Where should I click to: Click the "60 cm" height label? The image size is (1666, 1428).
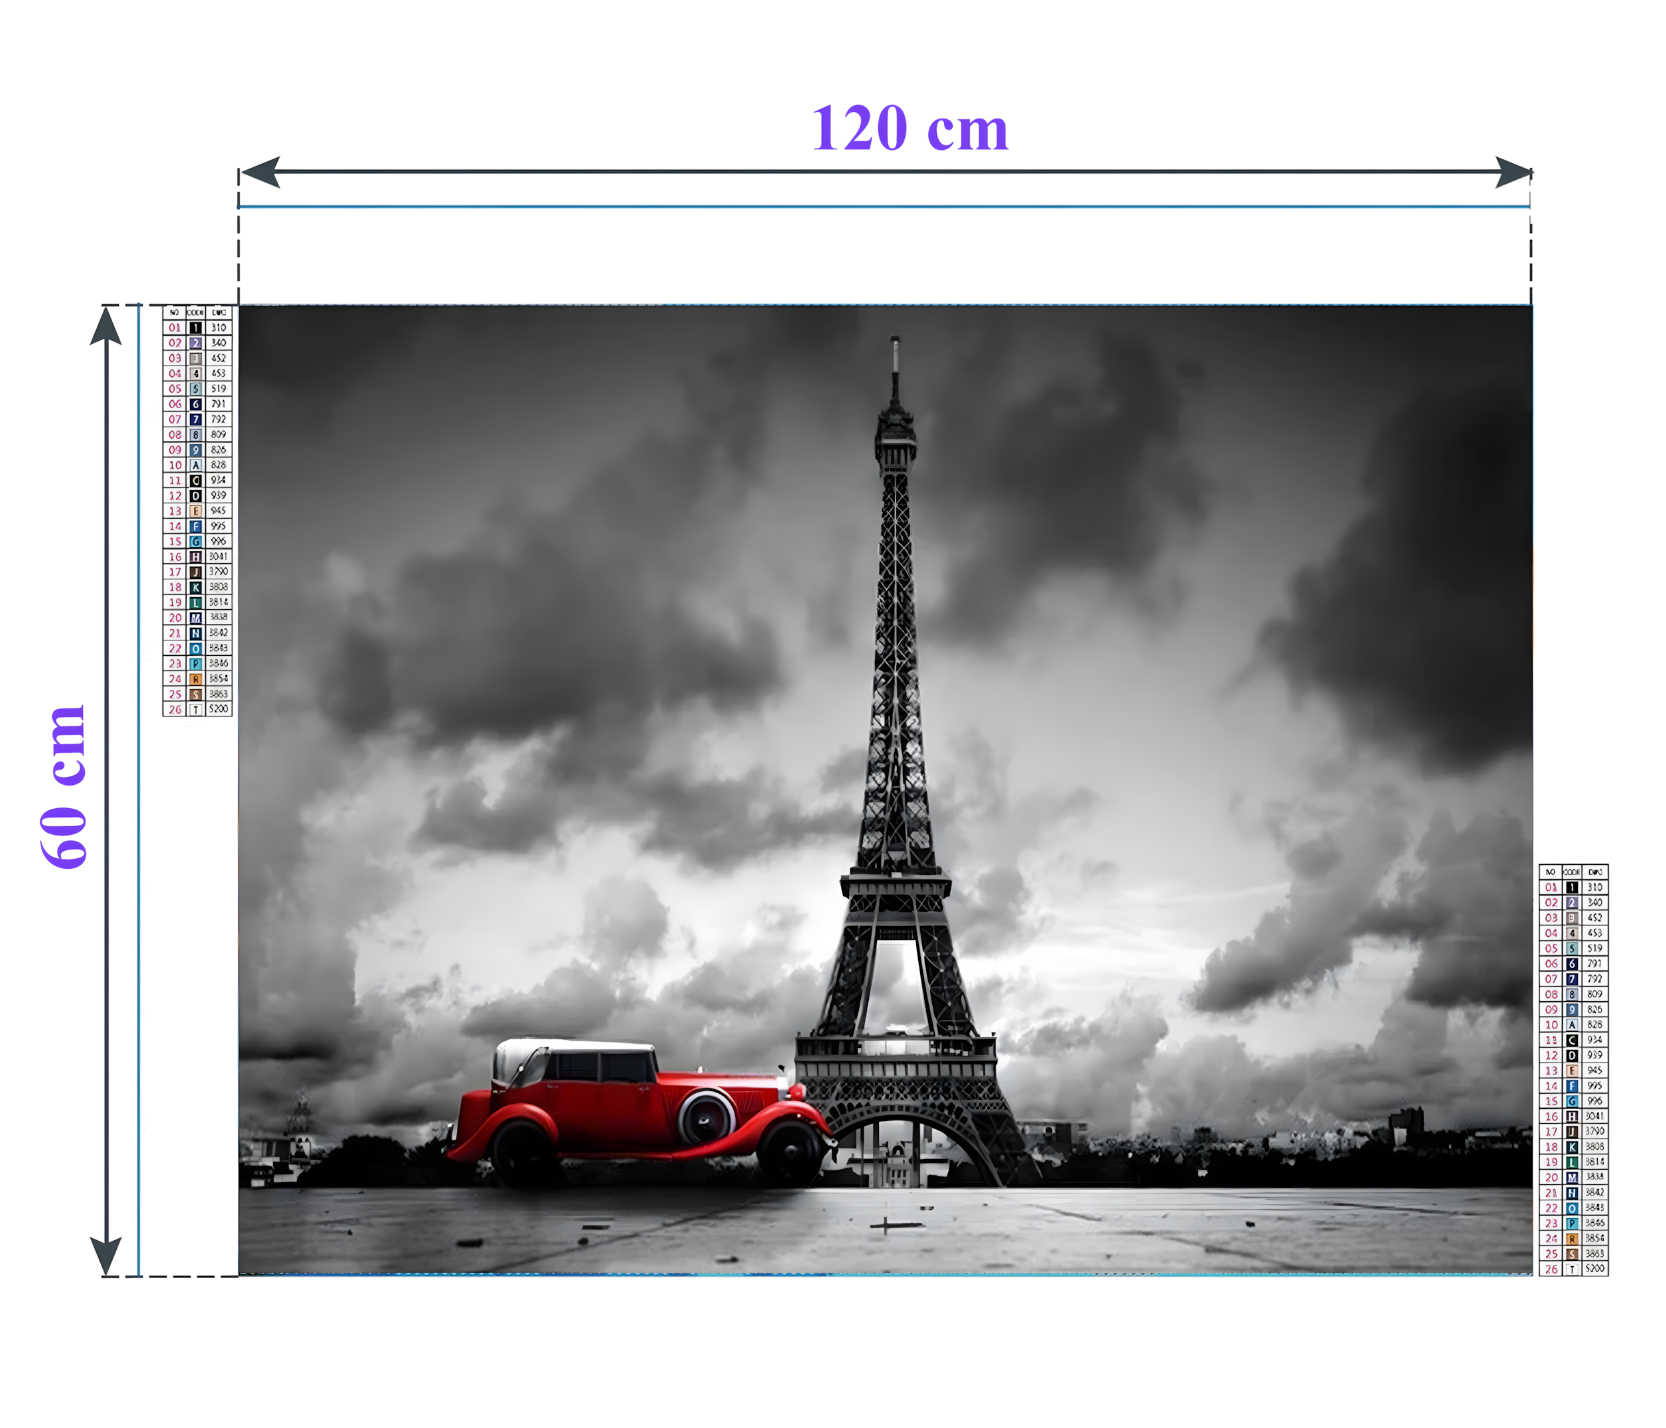click(65, 787)
